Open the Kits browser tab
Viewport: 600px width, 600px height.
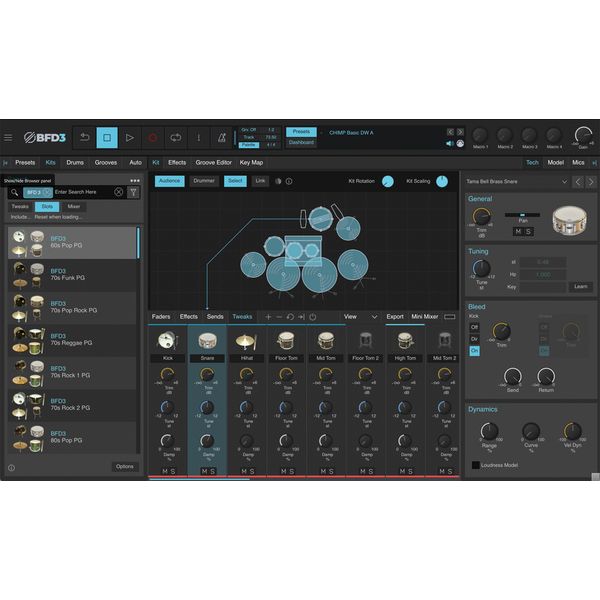coord(51,163)
